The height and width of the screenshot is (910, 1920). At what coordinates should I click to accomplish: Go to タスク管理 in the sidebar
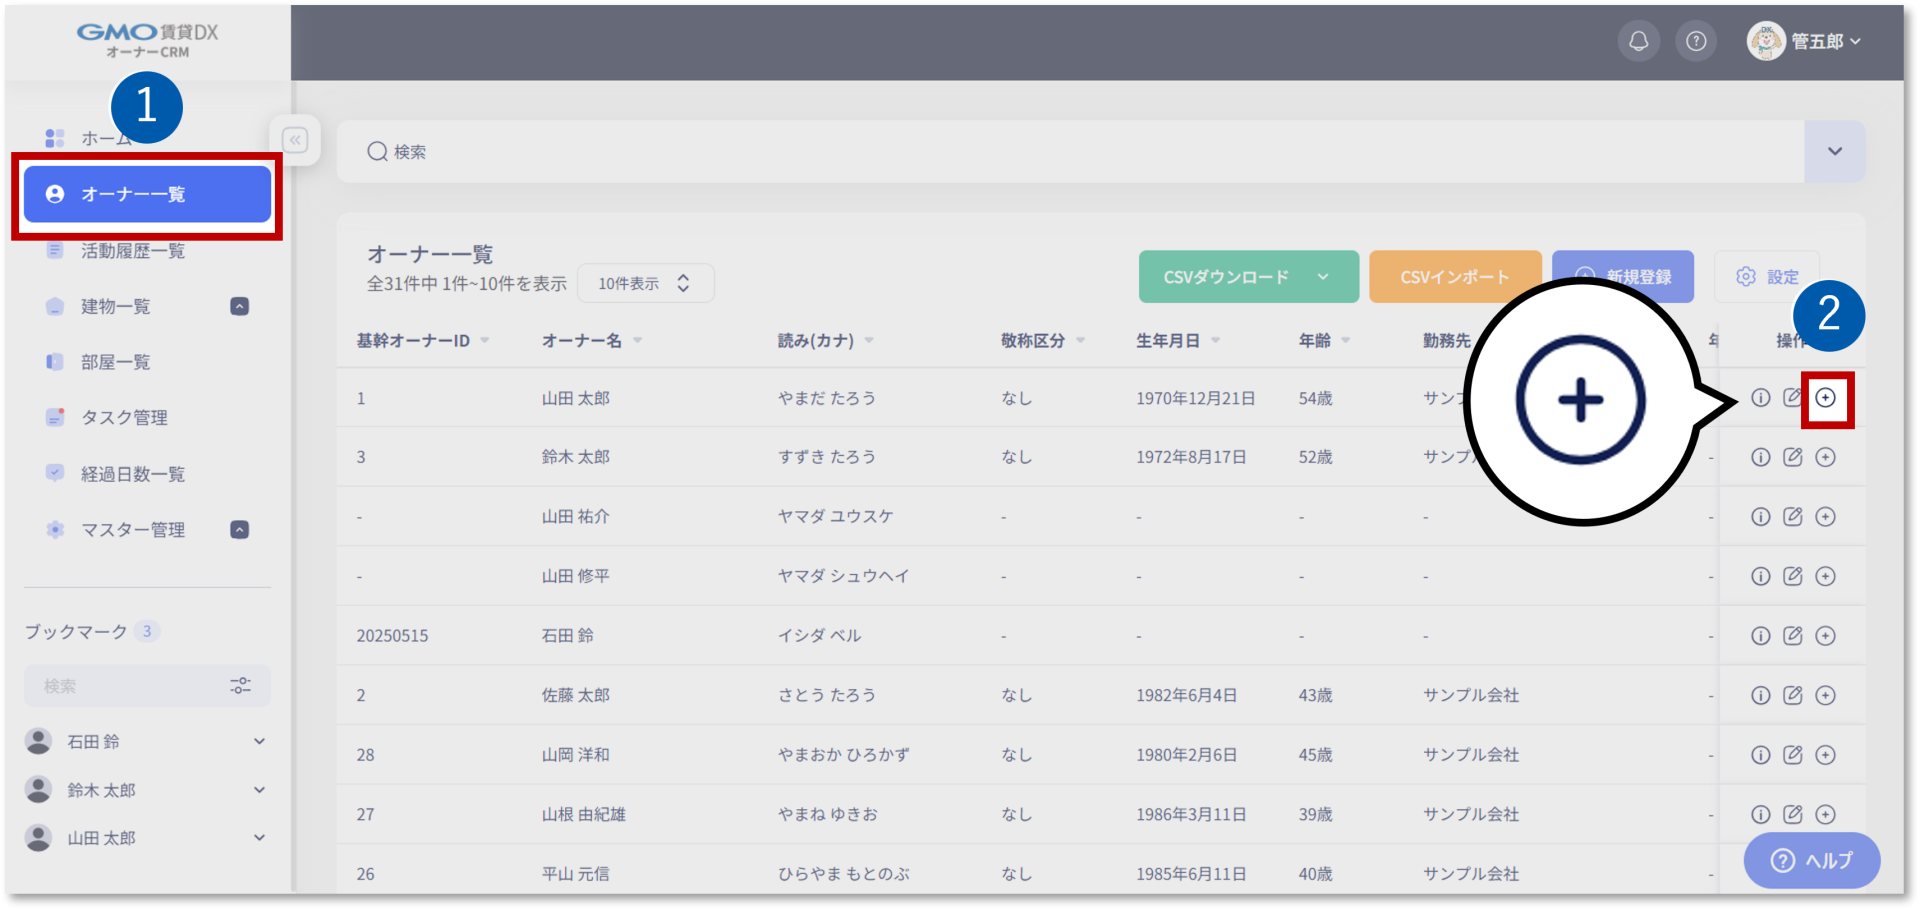click(124, 418)
